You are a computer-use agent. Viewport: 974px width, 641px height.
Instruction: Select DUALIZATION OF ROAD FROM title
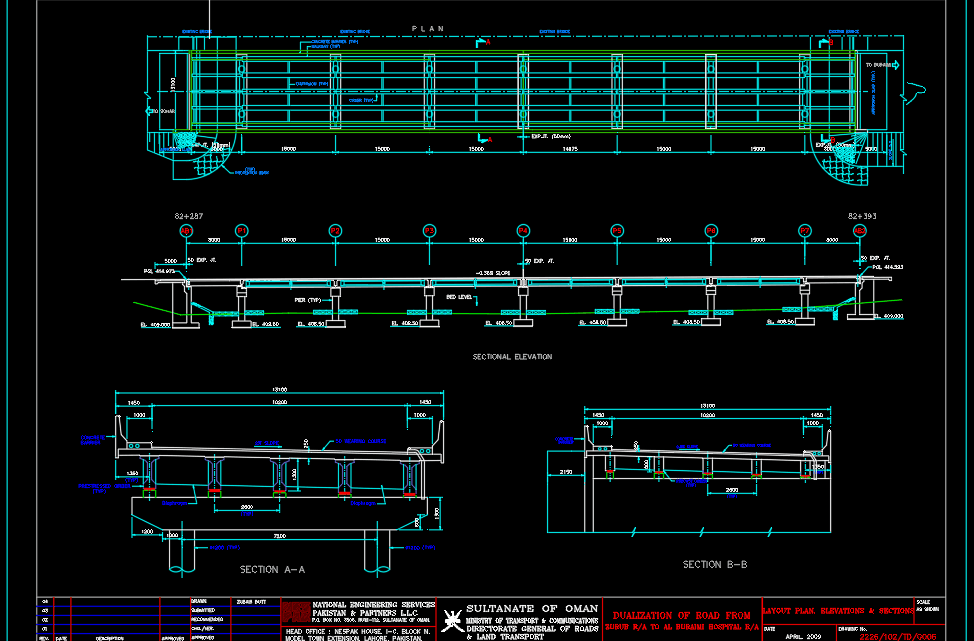pos(681,616)
